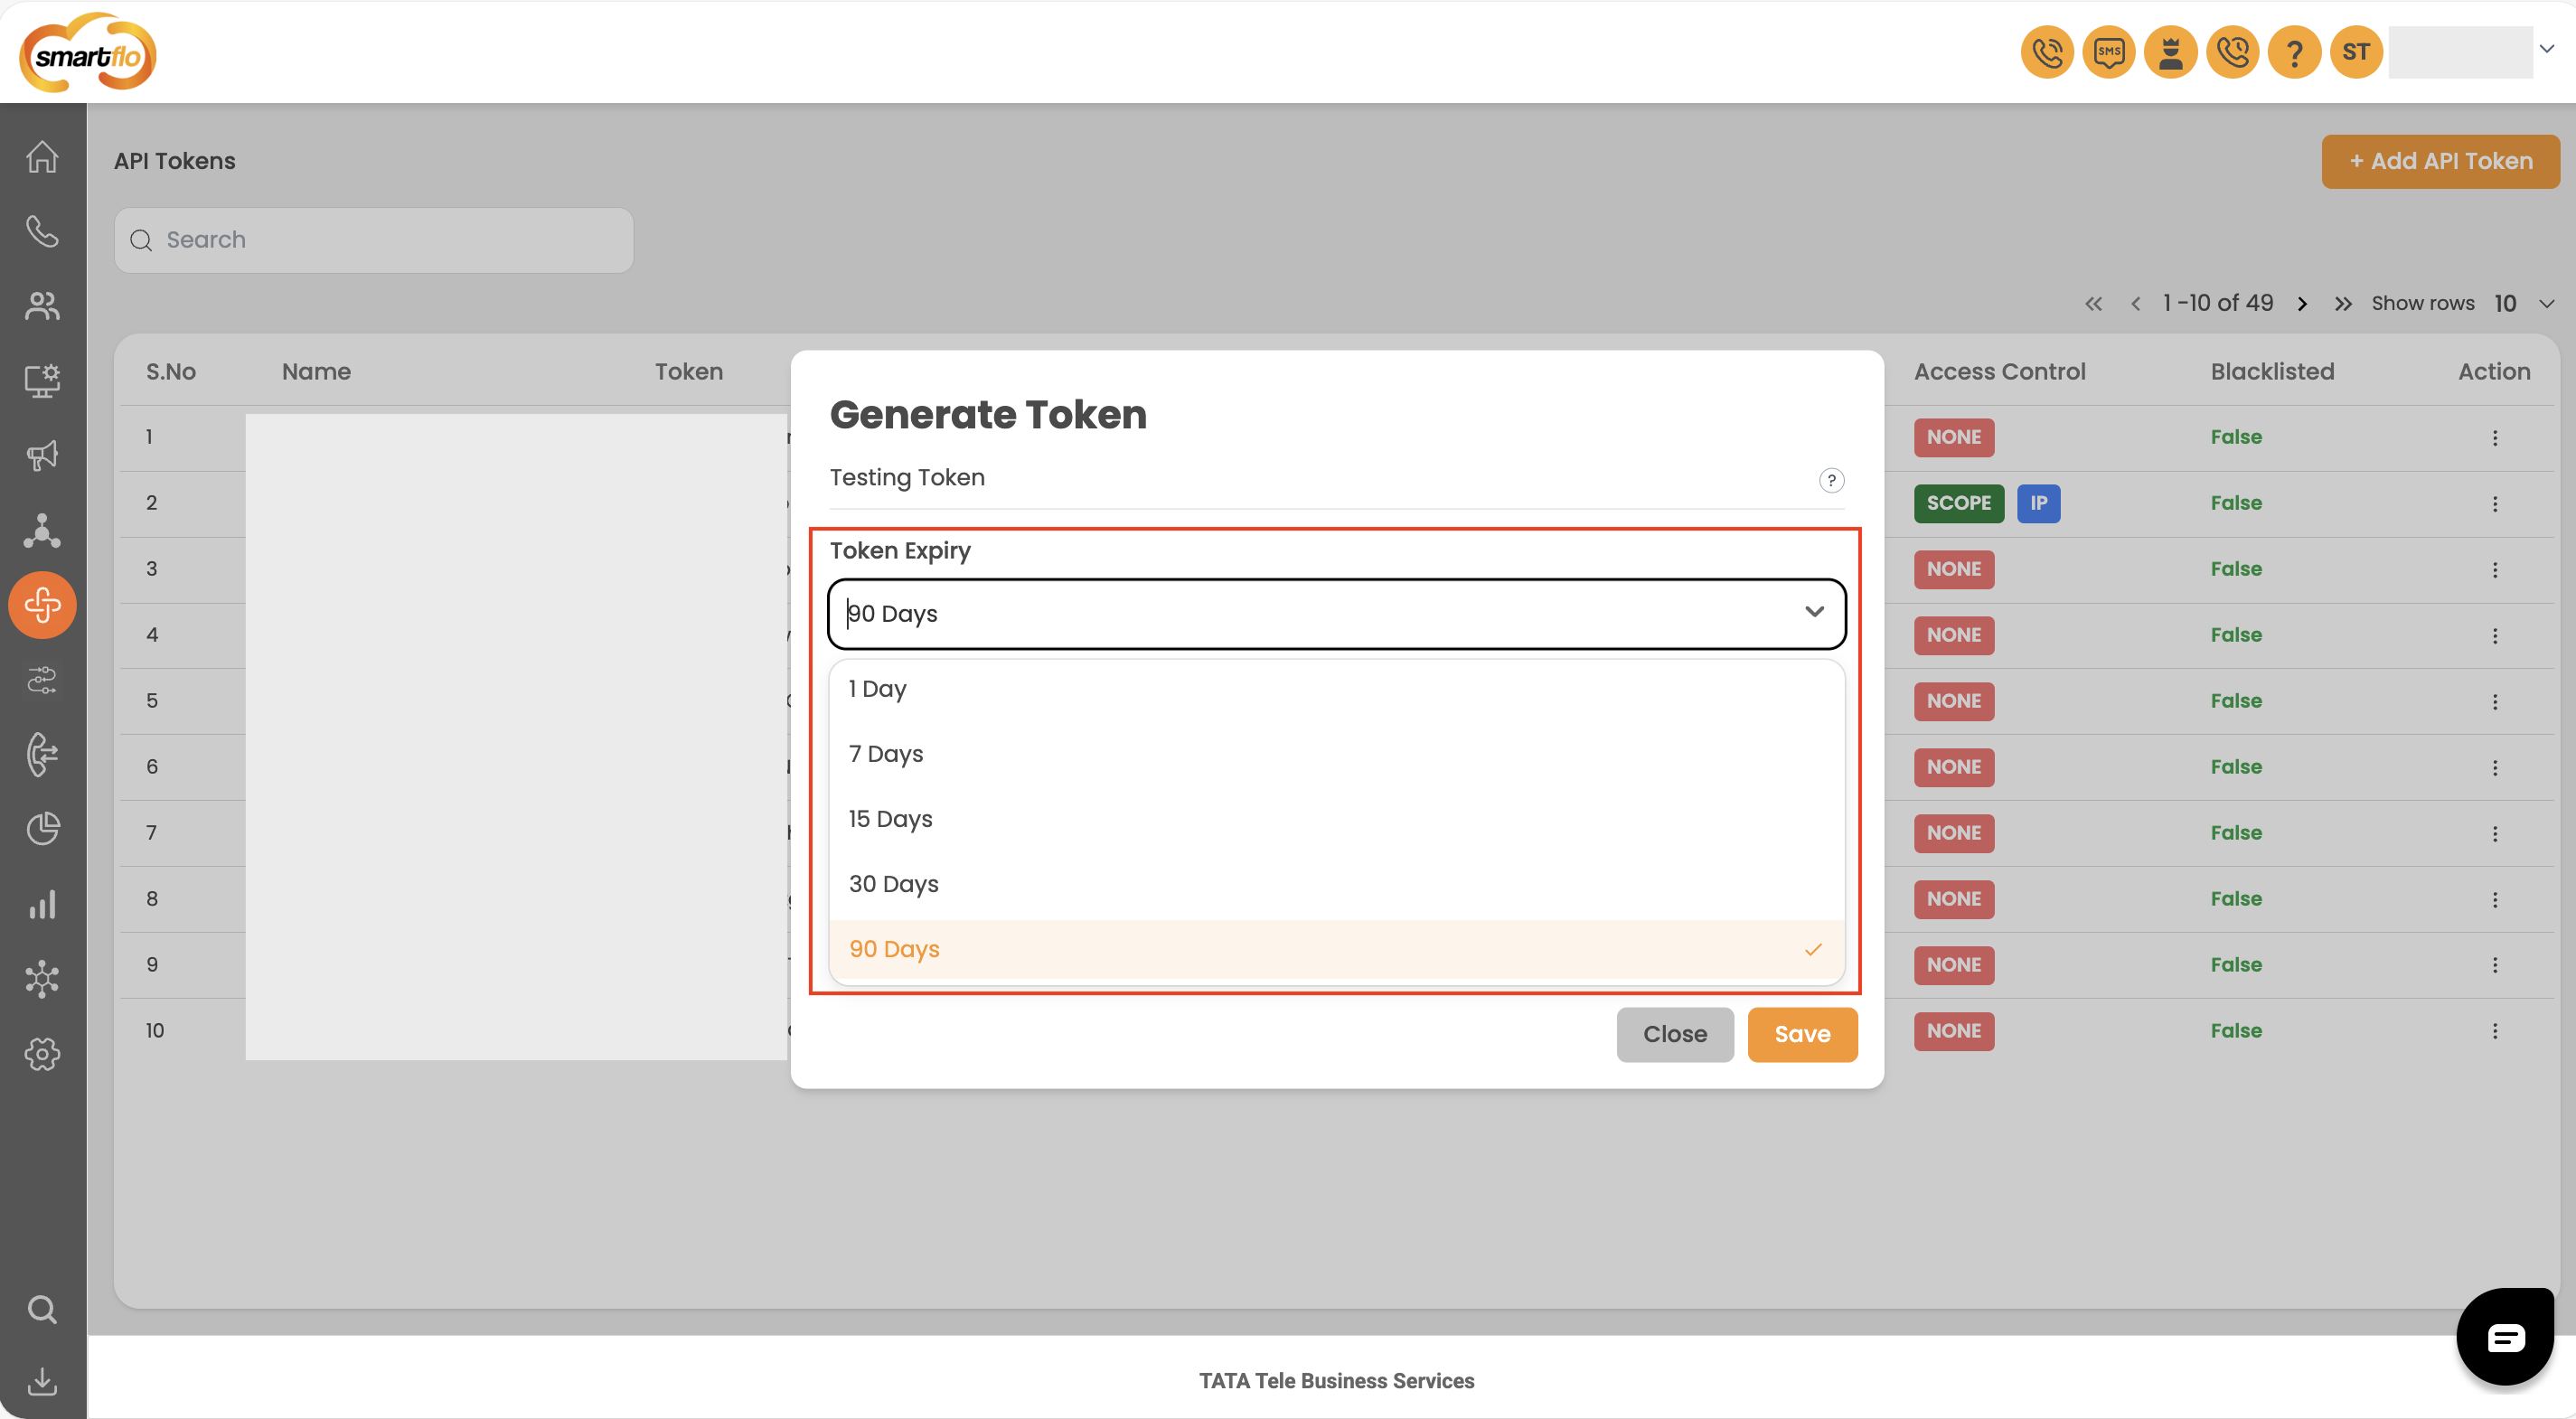Open row 8 action menu dots
This screenshot has width=2576, height=1419.
(2495, 900)
